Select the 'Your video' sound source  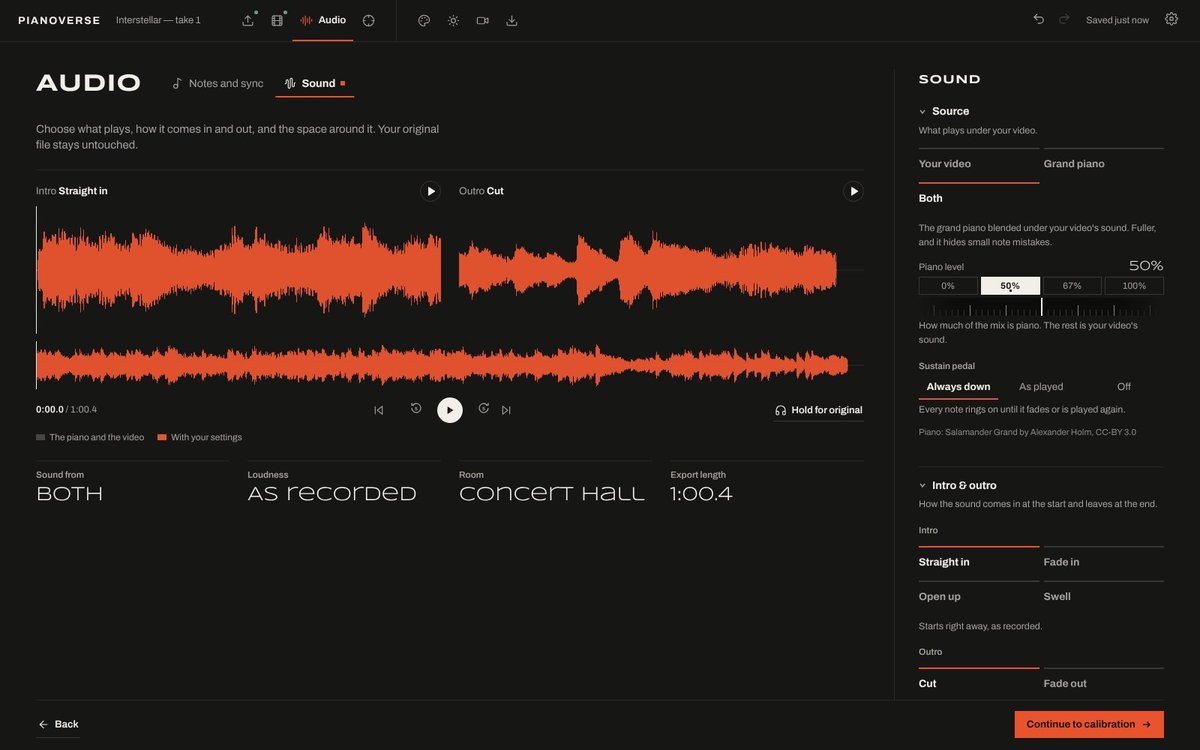[x=979, y=166]
